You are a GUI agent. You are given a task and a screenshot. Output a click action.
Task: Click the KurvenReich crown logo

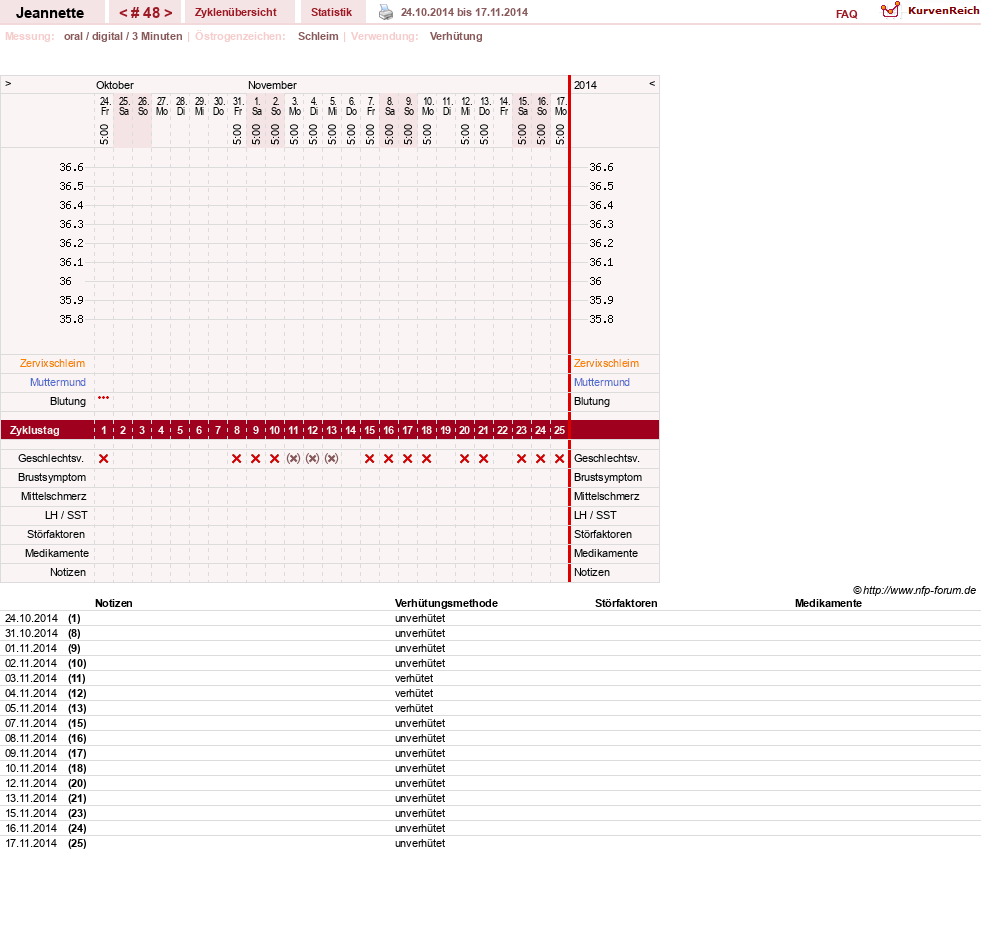pyautogui.click(x=890, y=10)
